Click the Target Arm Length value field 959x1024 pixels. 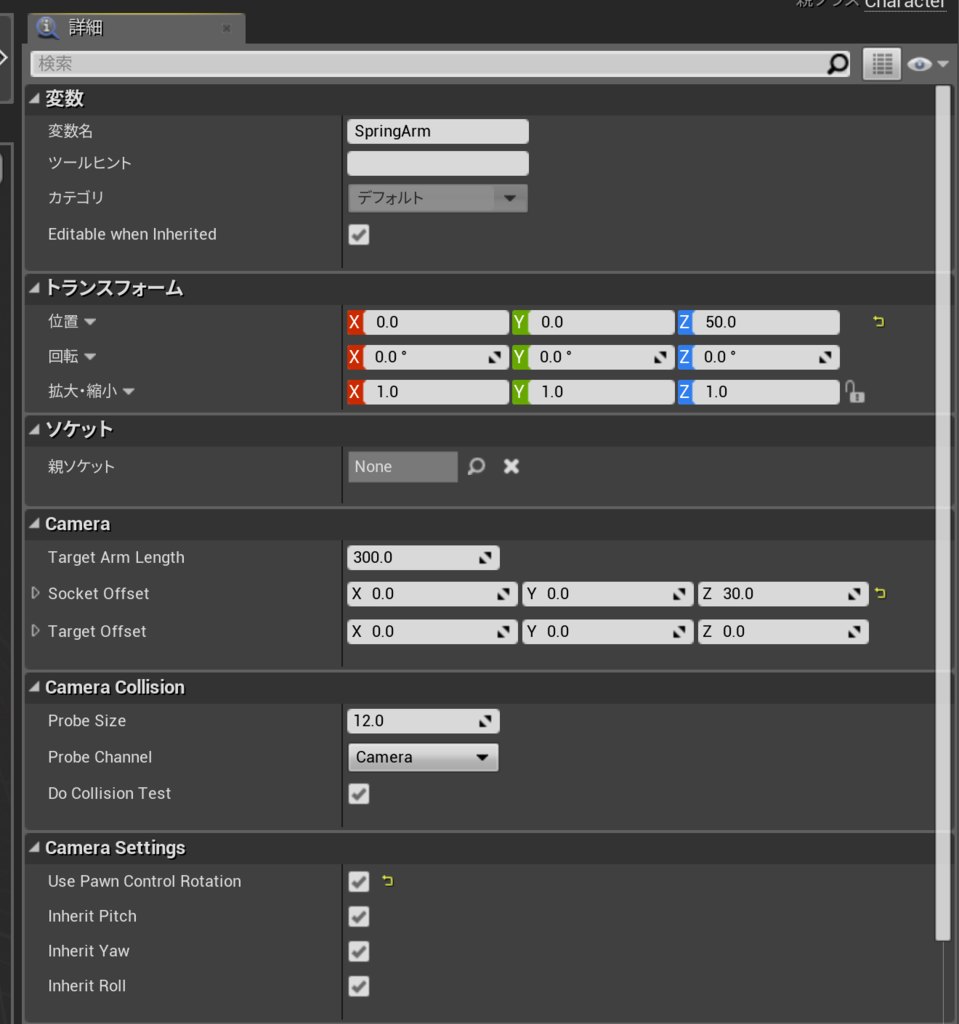coord(423,558)
